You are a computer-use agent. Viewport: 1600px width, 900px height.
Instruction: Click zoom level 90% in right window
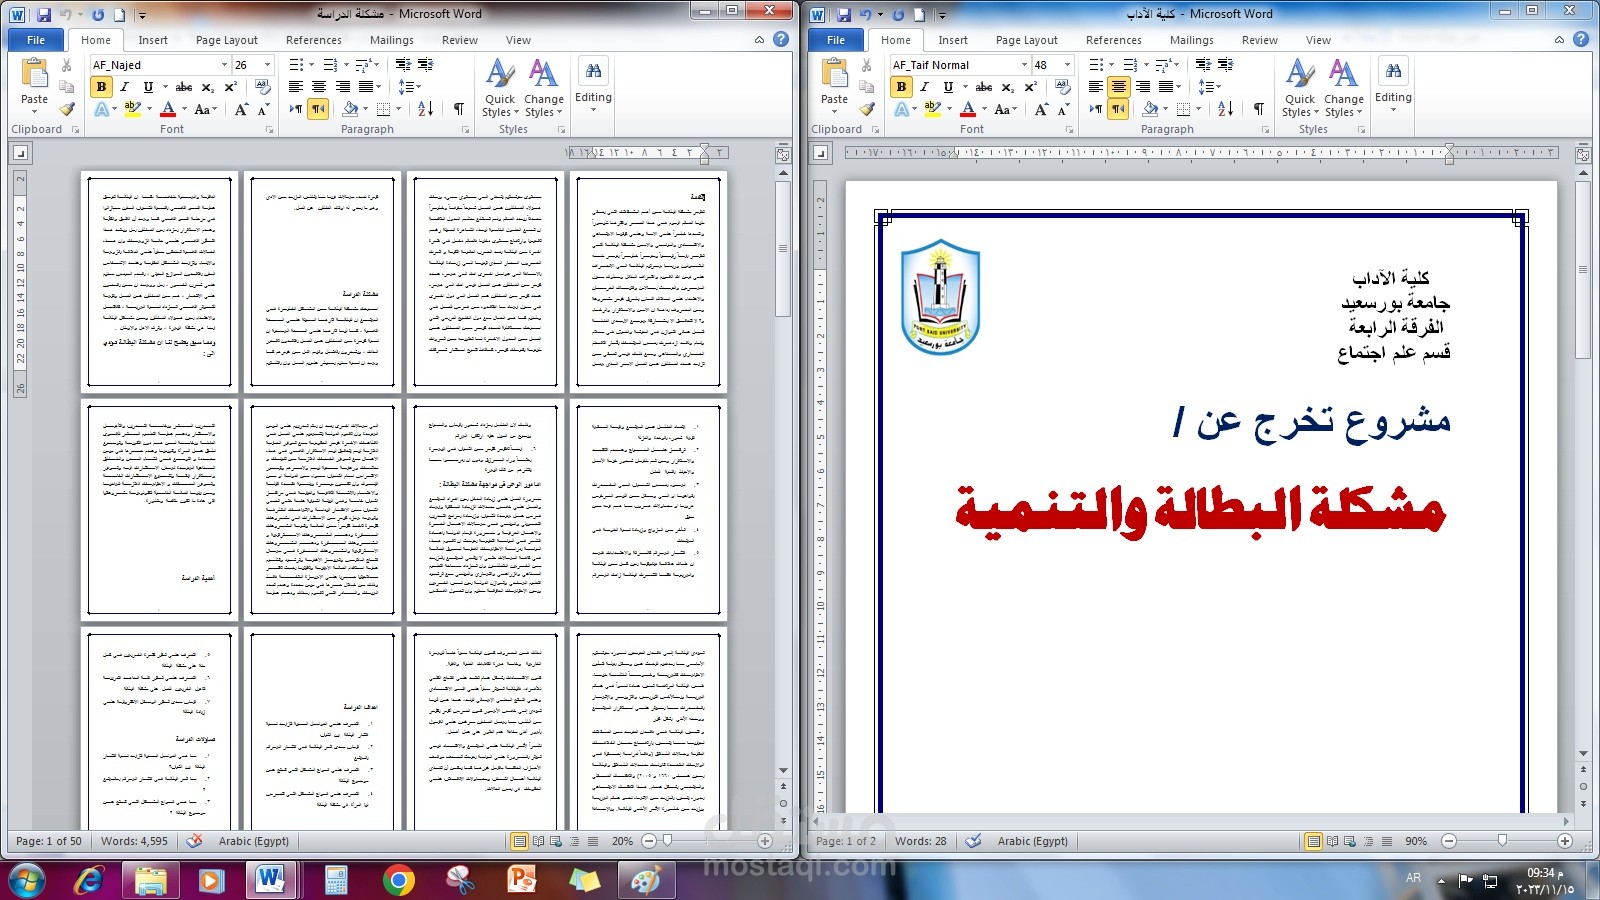(1416, 841)
